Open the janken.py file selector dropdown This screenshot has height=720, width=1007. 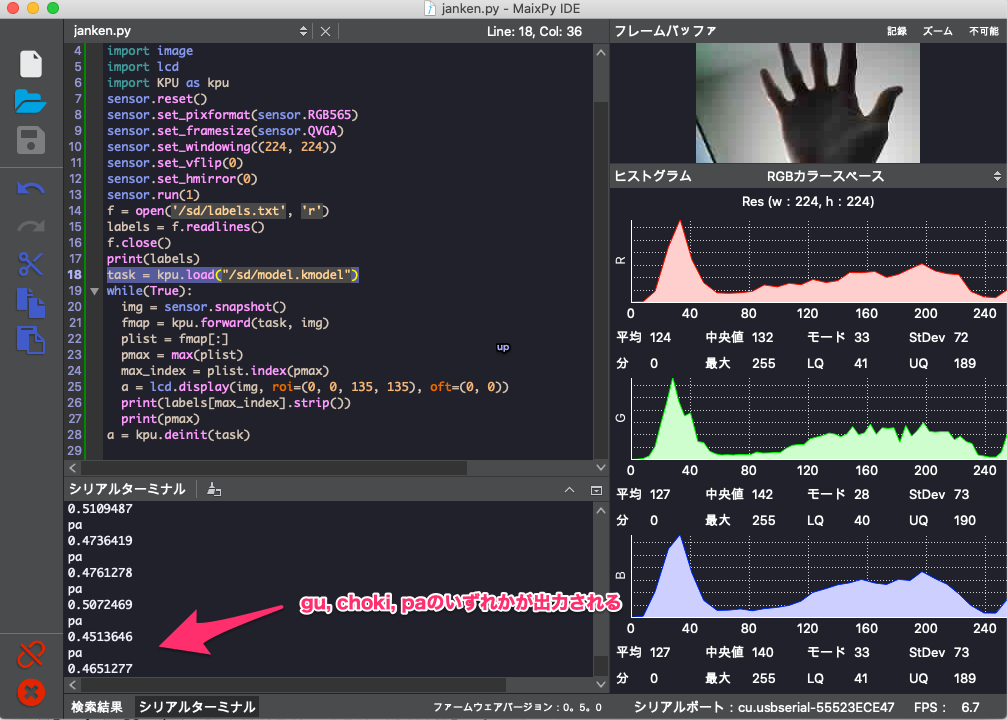click(x=304, y=31)
